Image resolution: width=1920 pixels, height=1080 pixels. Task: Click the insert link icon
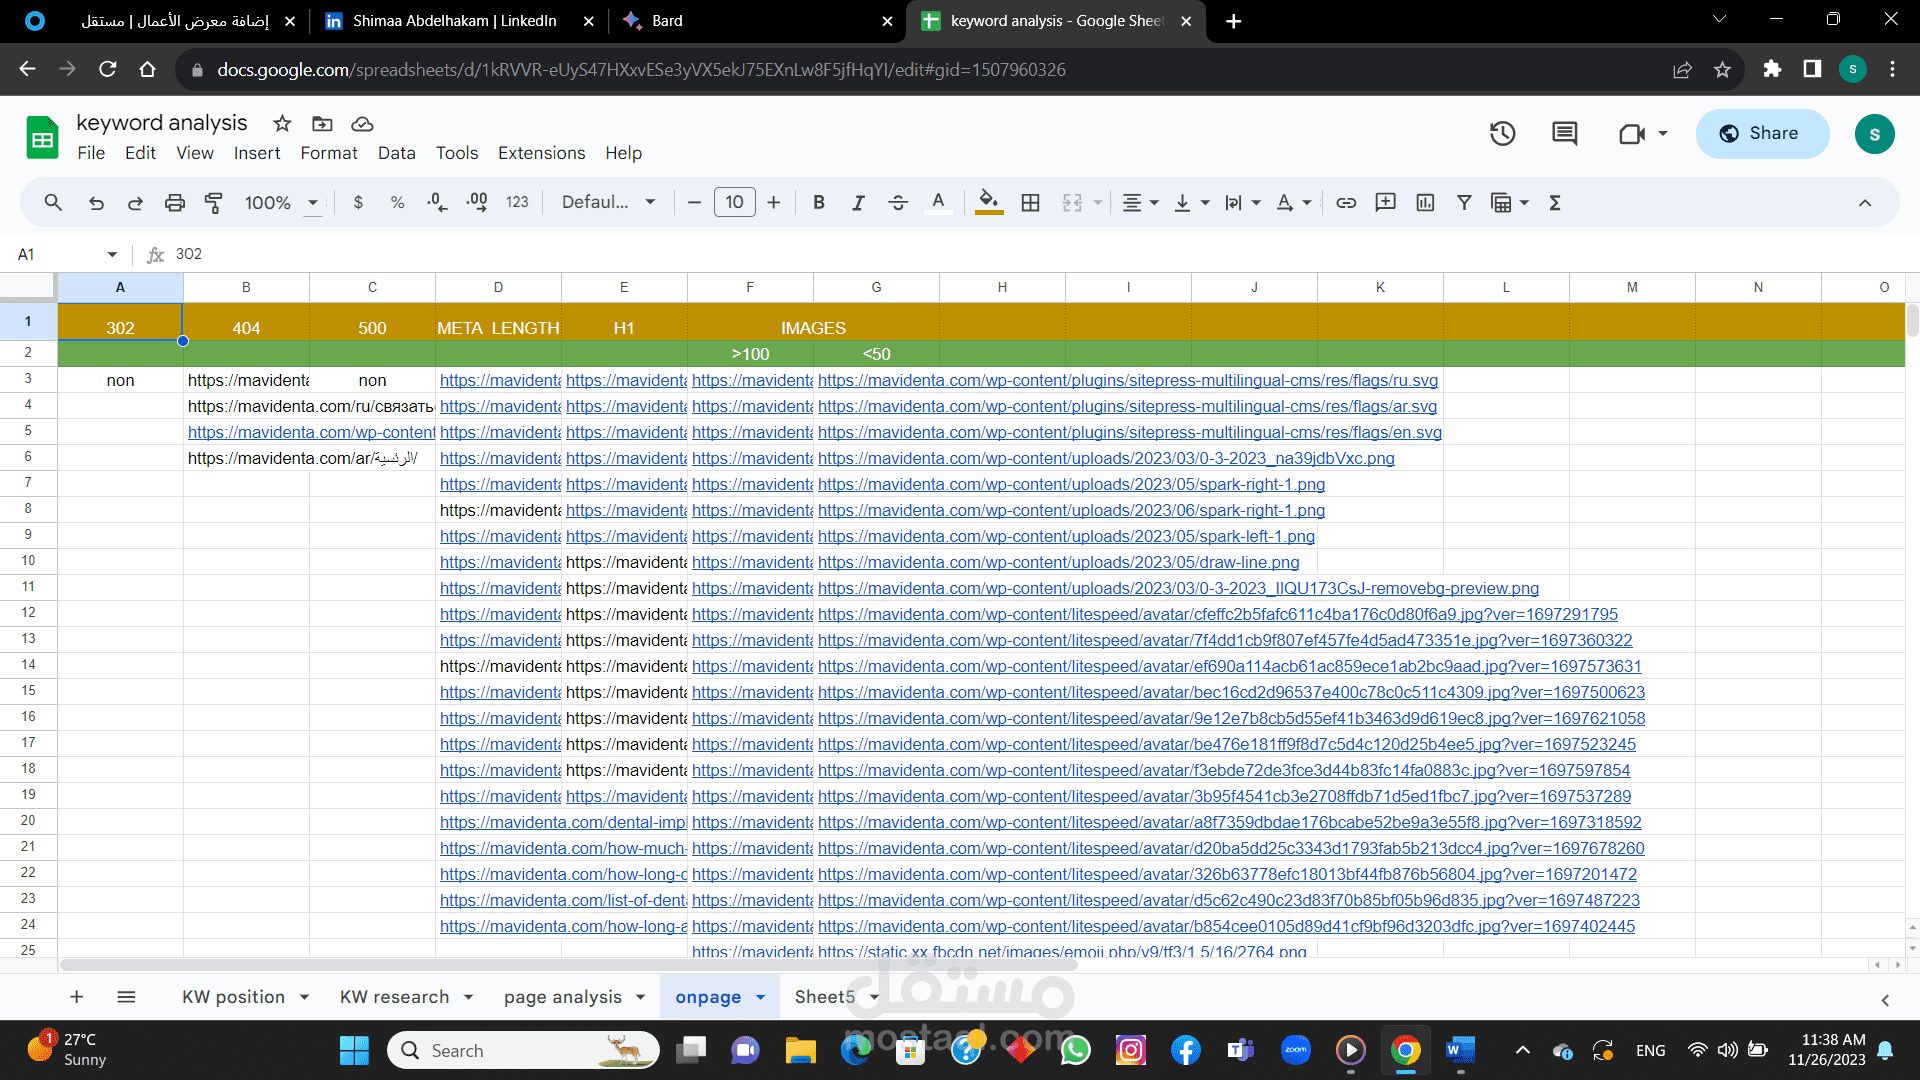pos(1346,203)
